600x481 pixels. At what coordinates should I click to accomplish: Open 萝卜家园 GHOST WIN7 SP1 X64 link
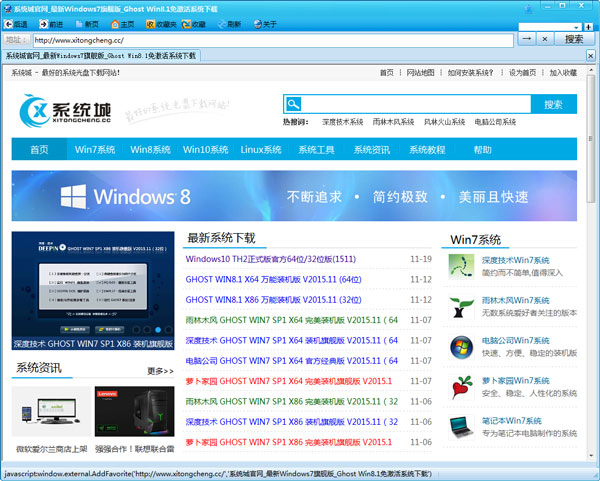point(289,381)
